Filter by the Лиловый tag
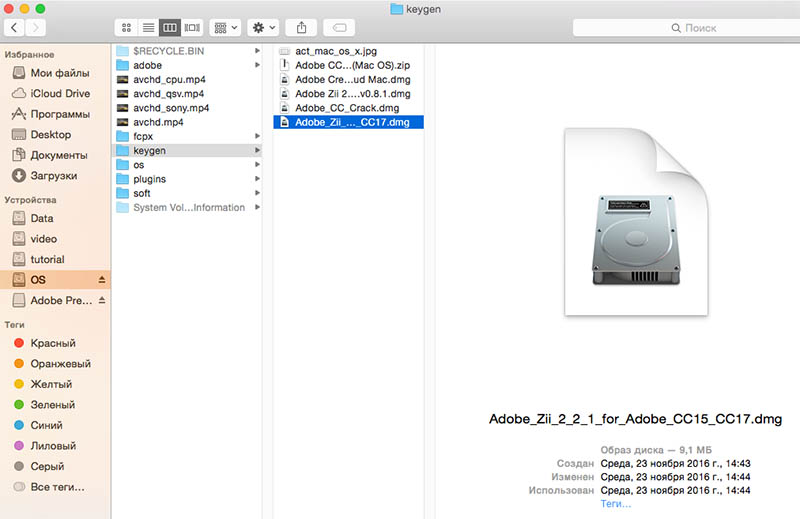 [55, 446]
